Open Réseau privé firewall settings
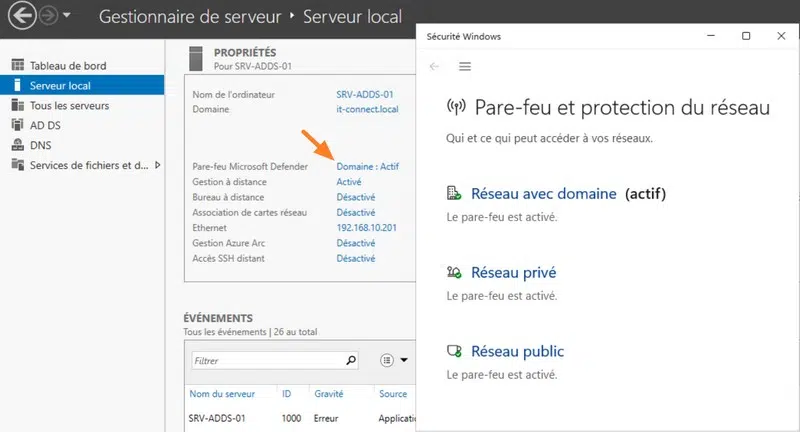Image resolution: width=800 pixels, height=432 pixels. (513, 272)
